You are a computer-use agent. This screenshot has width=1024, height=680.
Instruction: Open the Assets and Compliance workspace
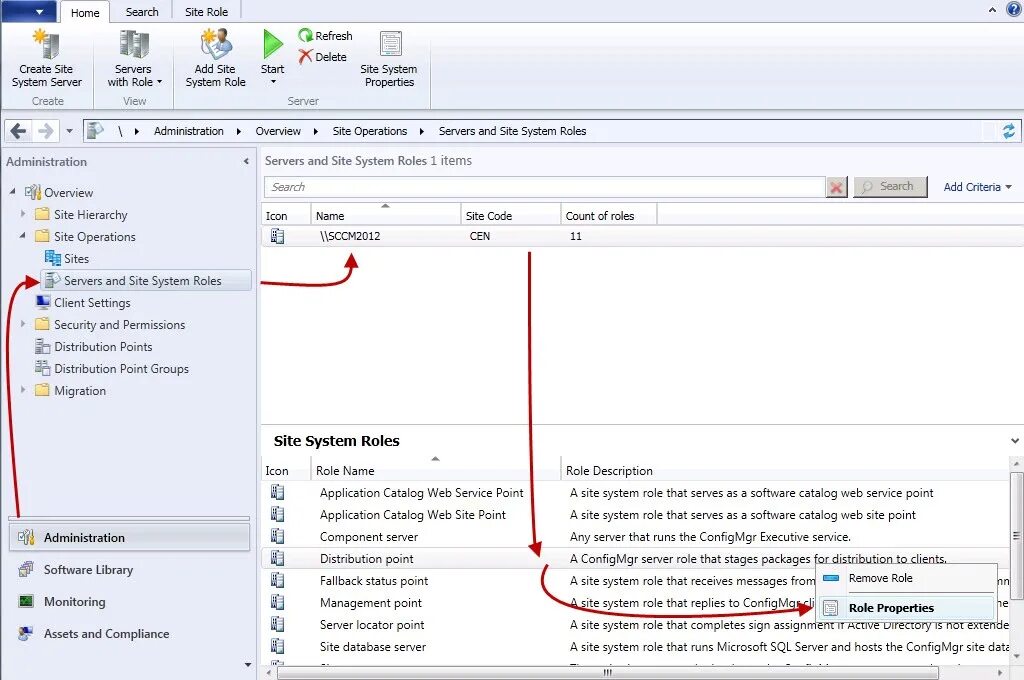(x=129, y=634)
